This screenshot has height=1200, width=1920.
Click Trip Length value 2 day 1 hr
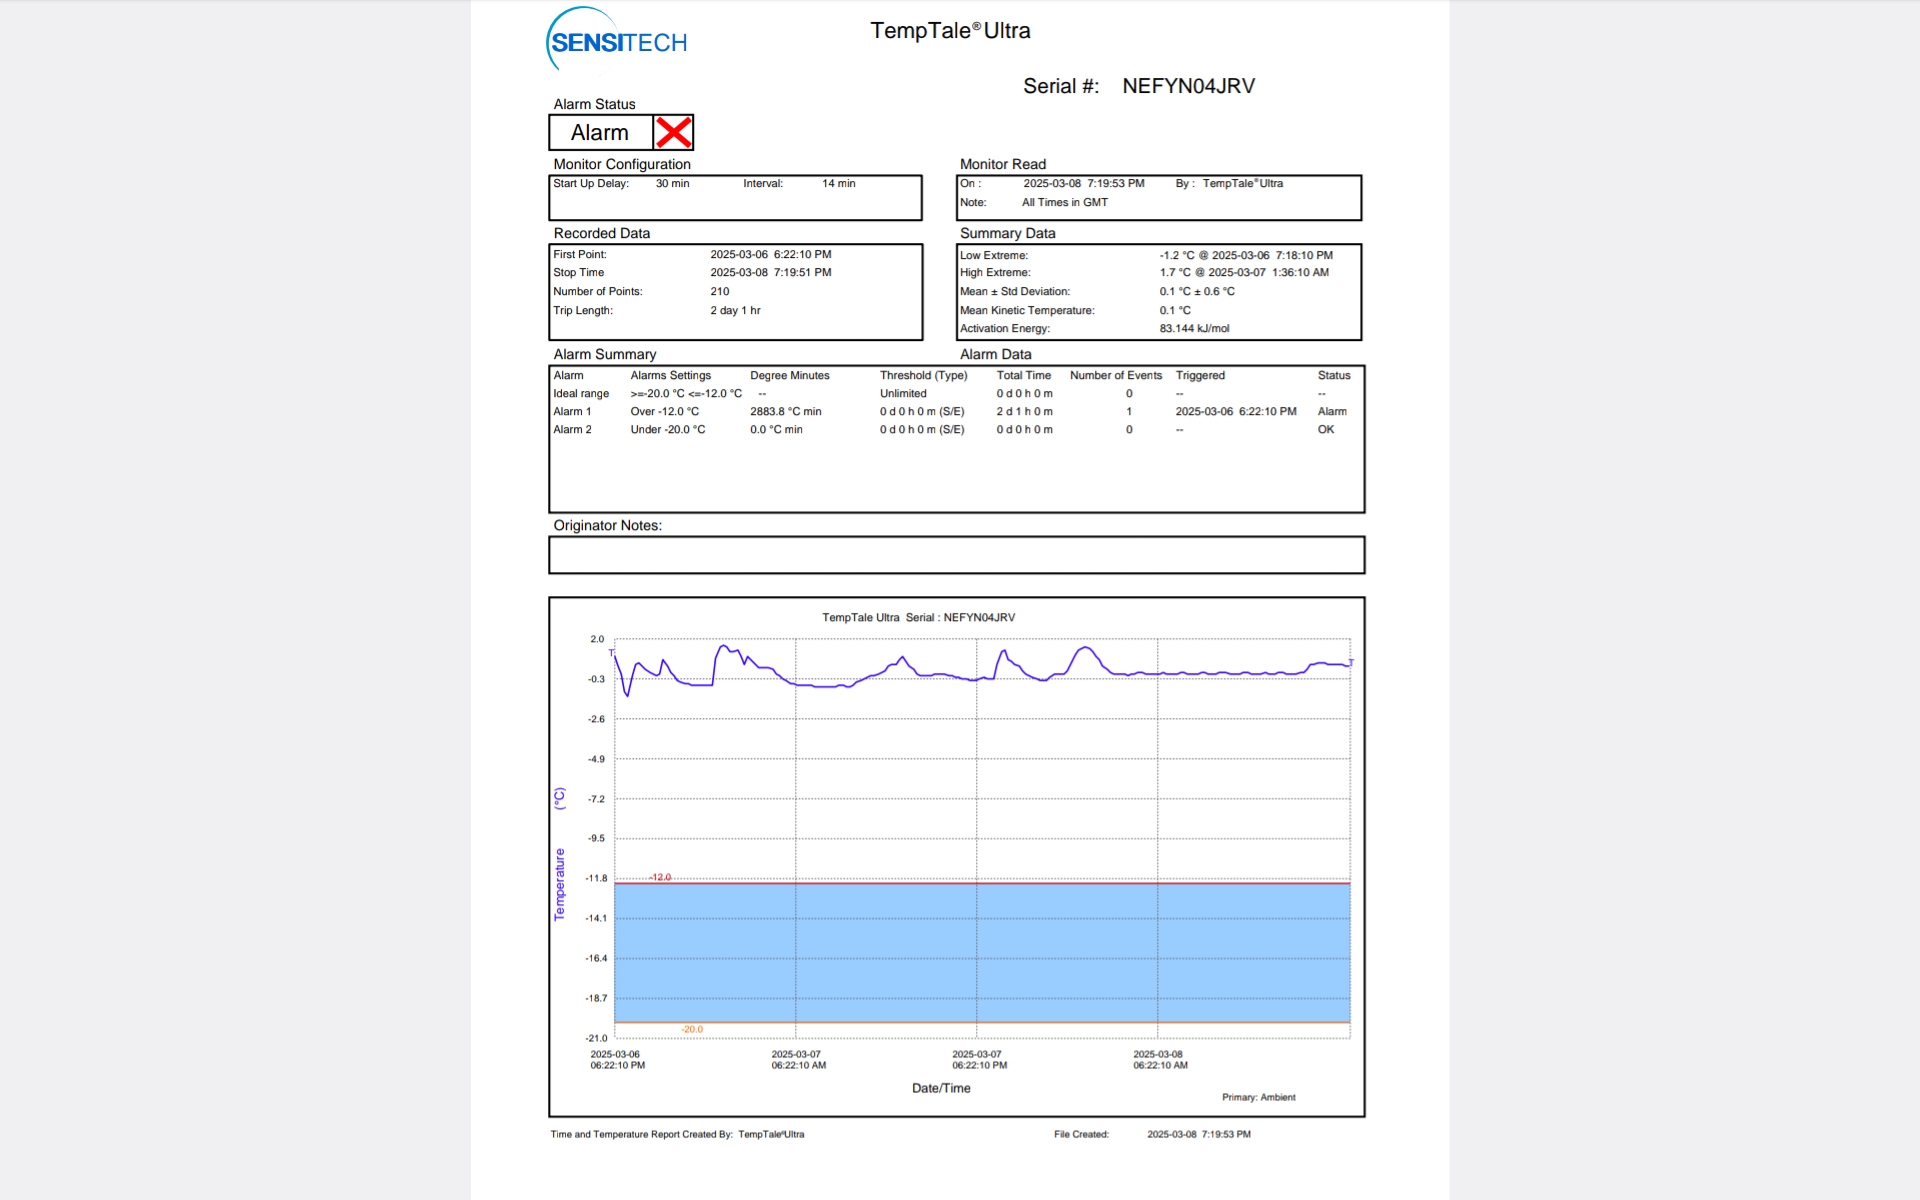click(735, 311)
